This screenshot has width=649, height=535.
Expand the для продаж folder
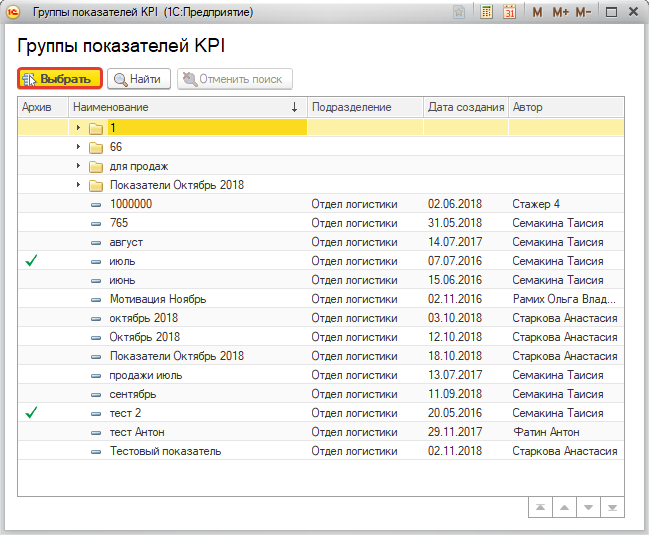[78, 166]
